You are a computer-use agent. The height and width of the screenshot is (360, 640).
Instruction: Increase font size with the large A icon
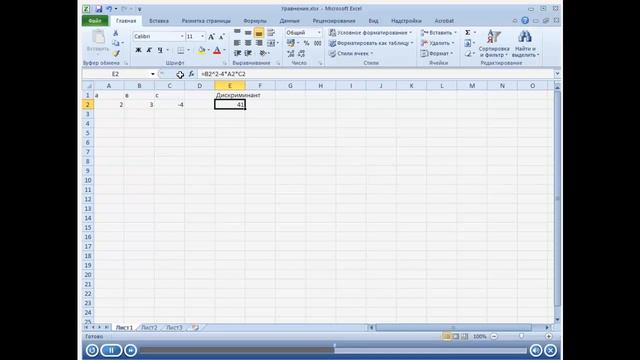pyautogui.click(x=211, y=37)
